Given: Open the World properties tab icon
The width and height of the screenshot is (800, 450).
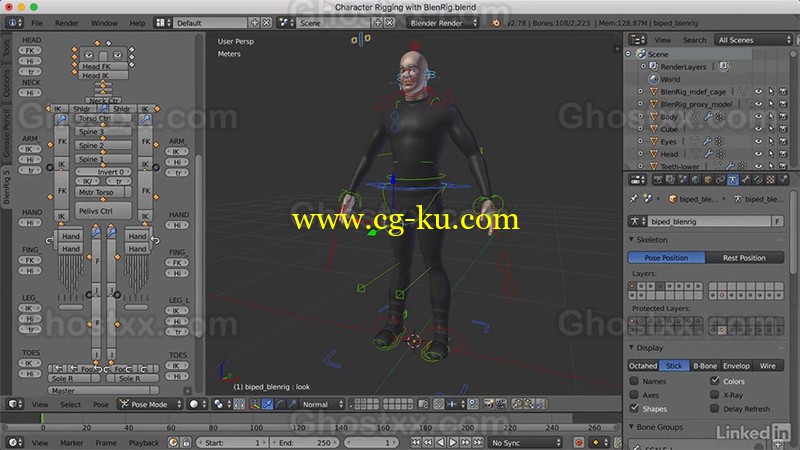Looking at the screenshot, I should pyautogui.click(x=695, y=180).
